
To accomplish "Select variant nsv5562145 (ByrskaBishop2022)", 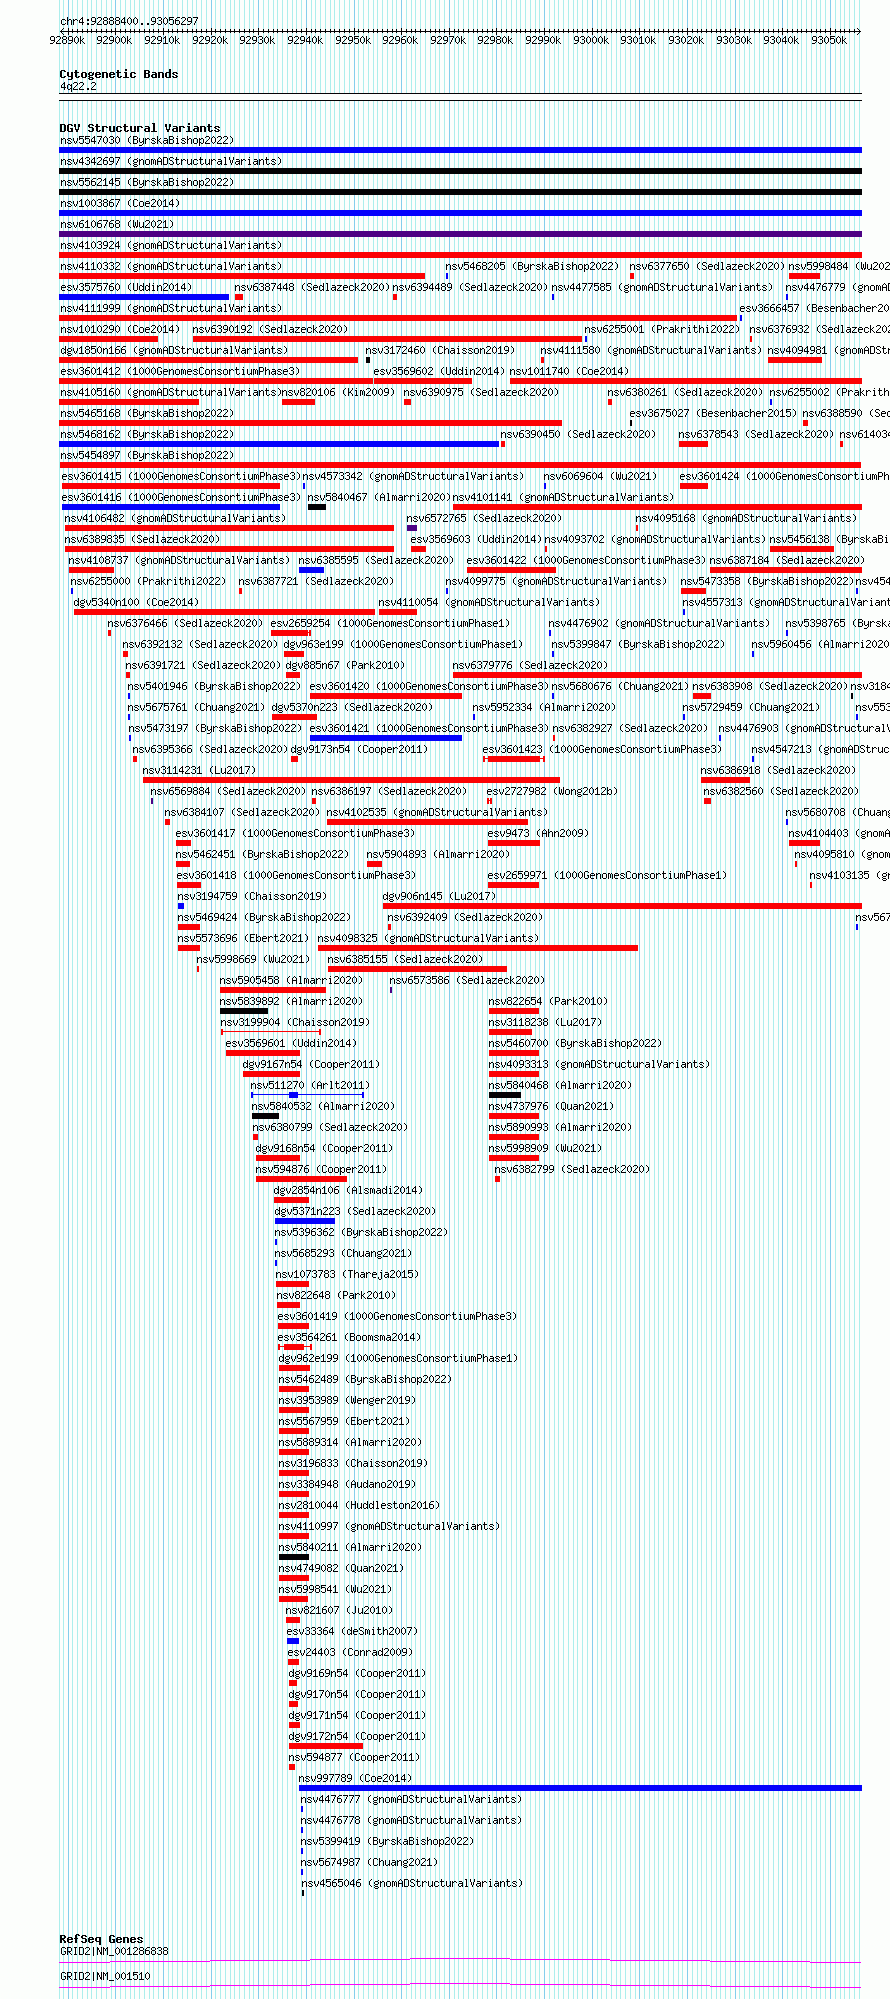I will (x=146, y=182).
